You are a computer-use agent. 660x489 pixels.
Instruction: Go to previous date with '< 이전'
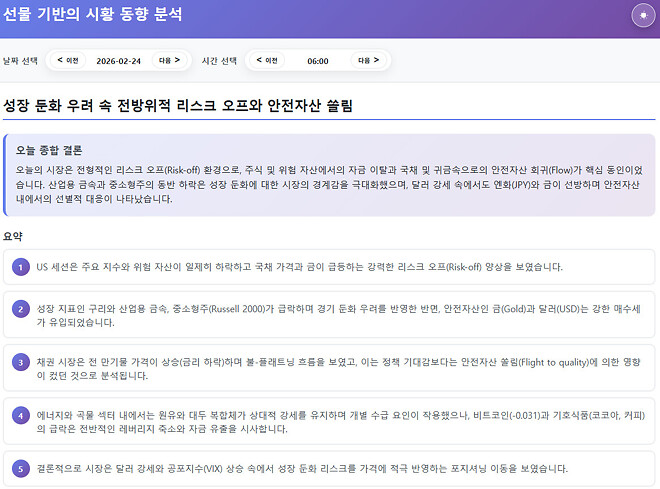68,60
